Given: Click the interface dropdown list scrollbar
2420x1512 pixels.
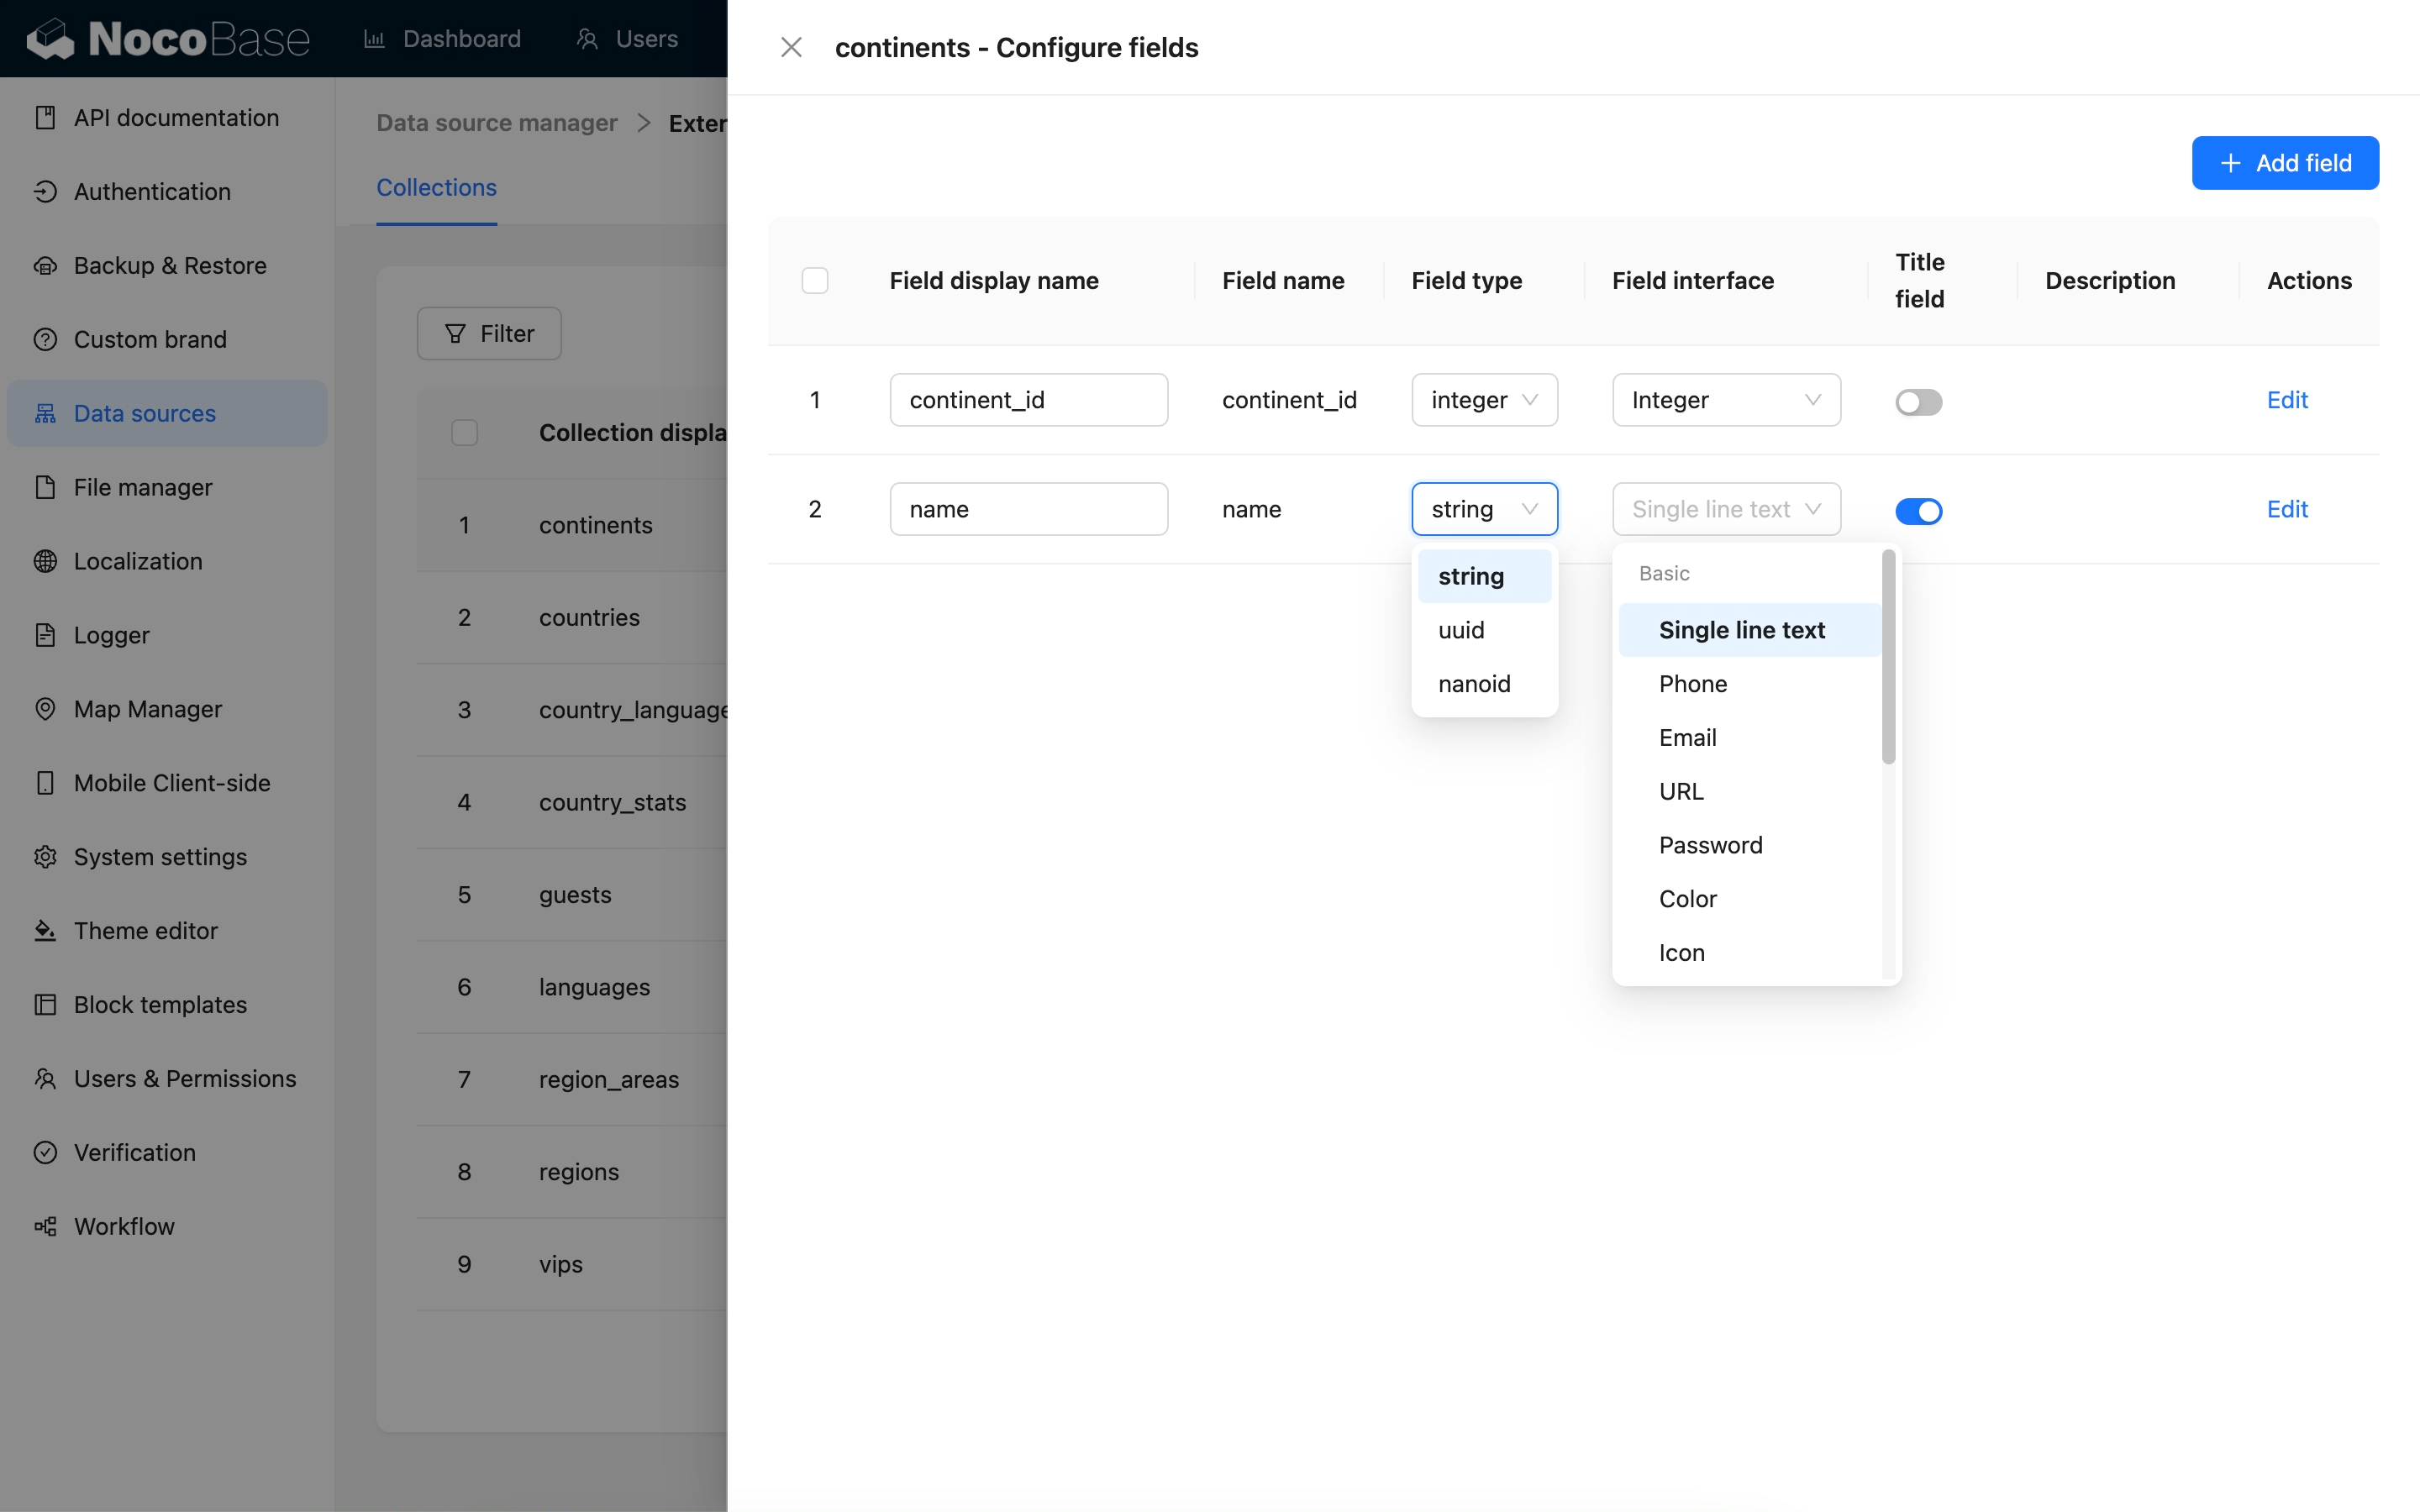Looking at the screenshot, I should (1888, 657).
